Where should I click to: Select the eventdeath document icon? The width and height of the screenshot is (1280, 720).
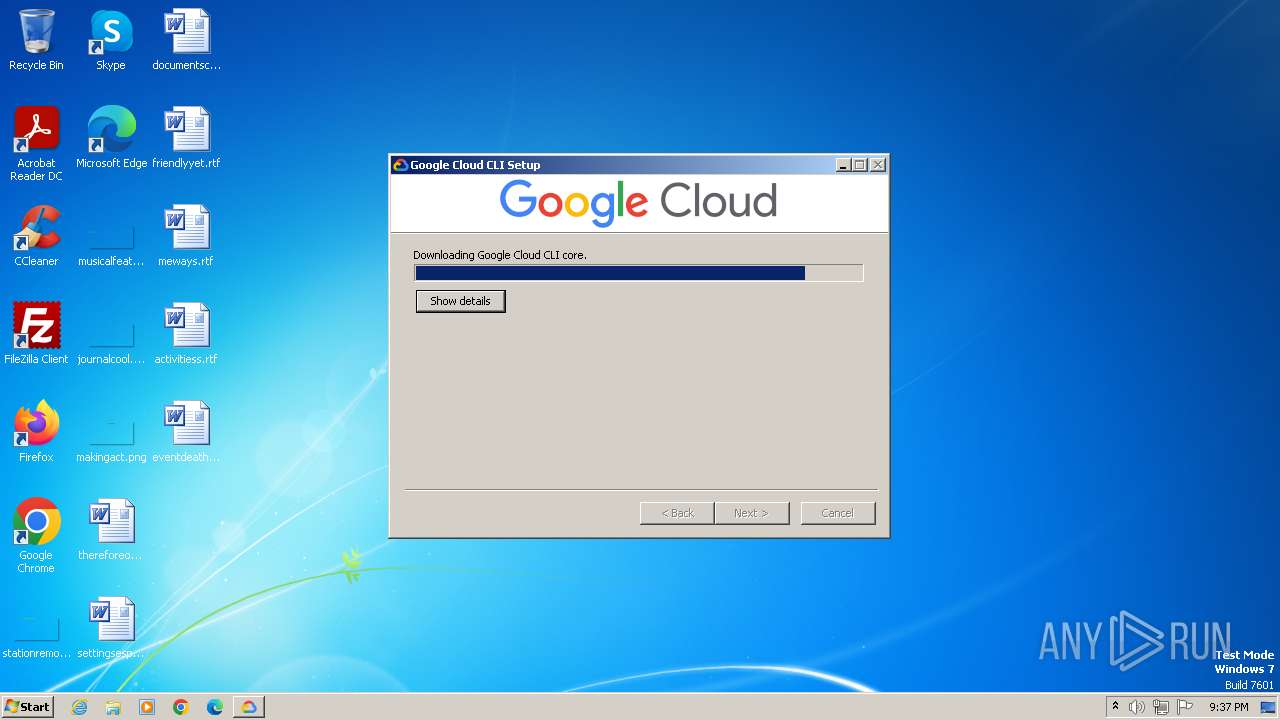point(186,432)
